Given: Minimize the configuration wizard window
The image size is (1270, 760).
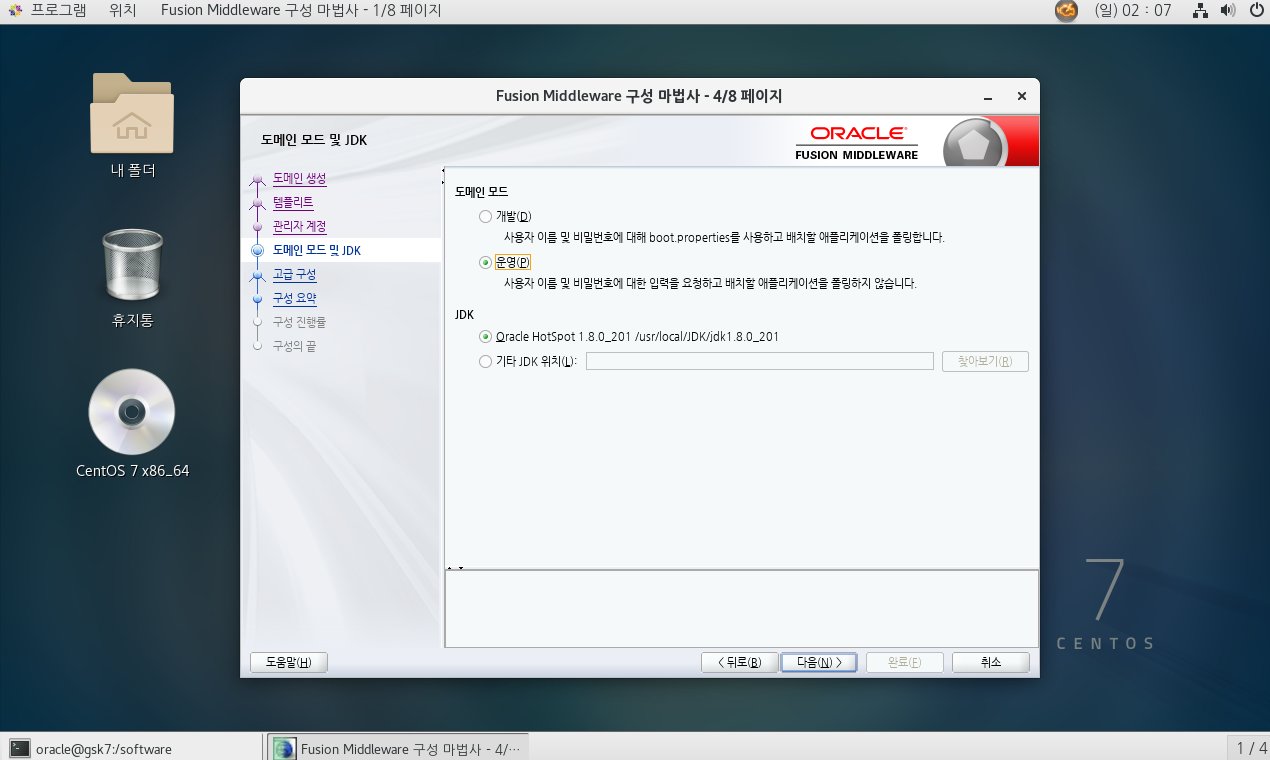Looking at the screenshot, I should (988, 97).
